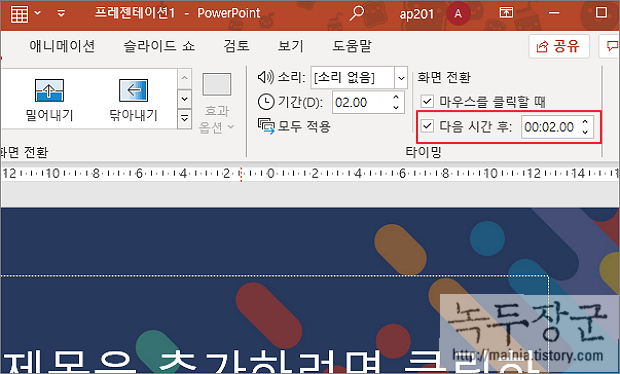Open the account avatar 'A'
The height and width of the screenshot is (374, 620).
tap(457, 14)
